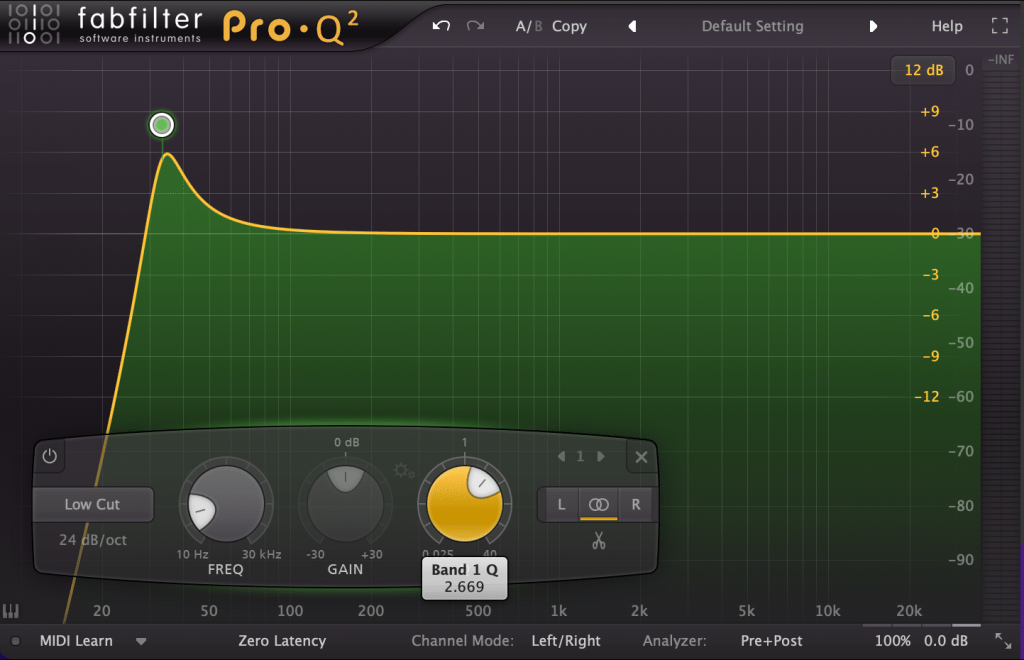Open full screen mode via the expand icon

click(999, 26)
